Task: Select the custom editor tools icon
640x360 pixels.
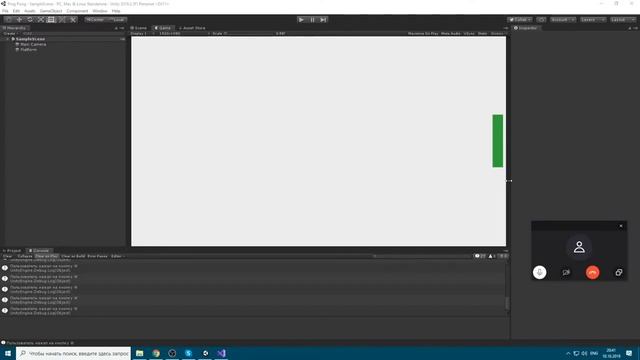Action: (73, 20)
